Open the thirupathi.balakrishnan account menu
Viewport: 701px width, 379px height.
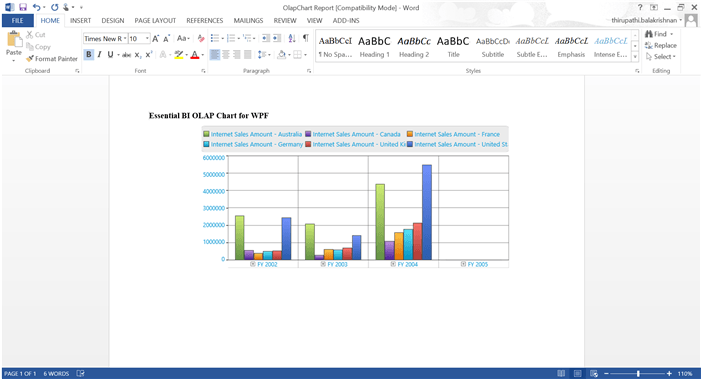[x=646, y=20]
